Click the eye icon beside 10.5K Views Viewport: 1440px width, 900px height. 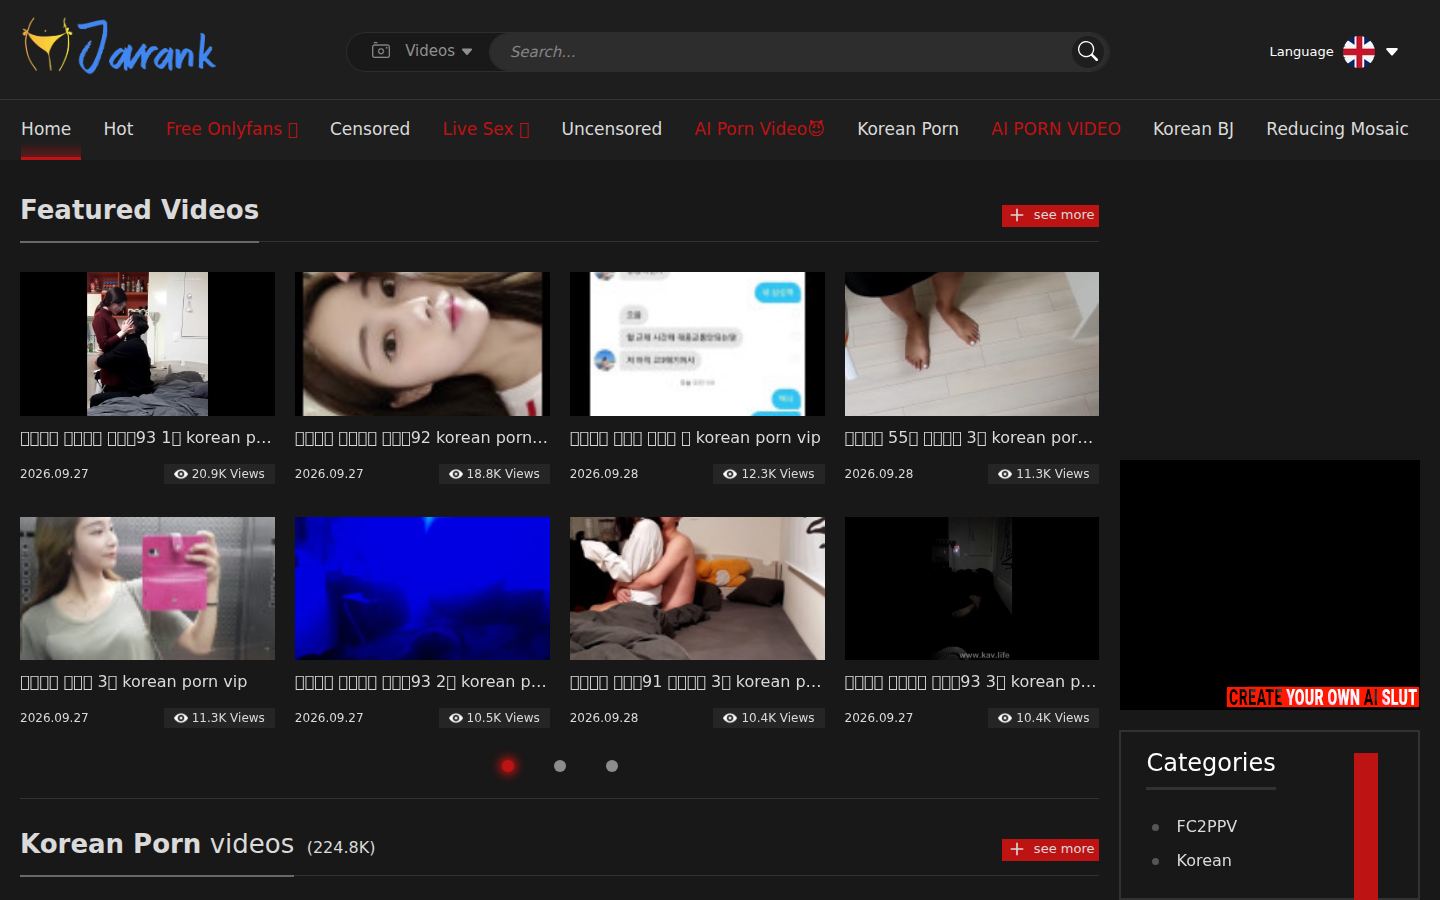point(456,718)
